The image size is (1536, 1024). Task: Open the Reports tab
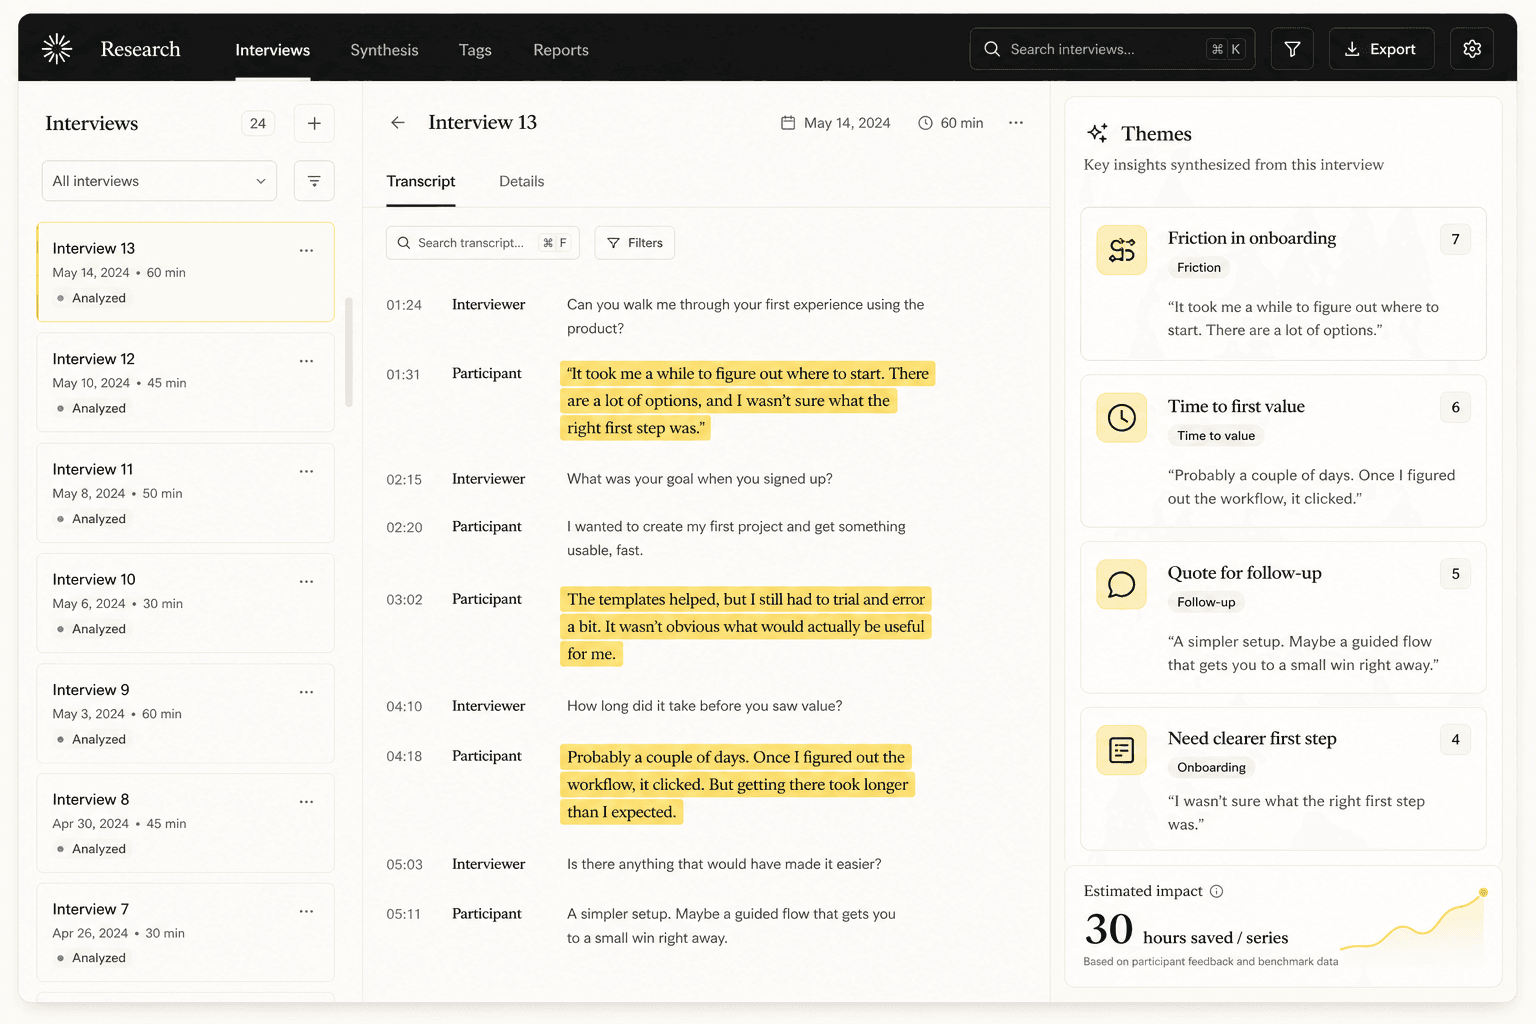pos(561,50)
